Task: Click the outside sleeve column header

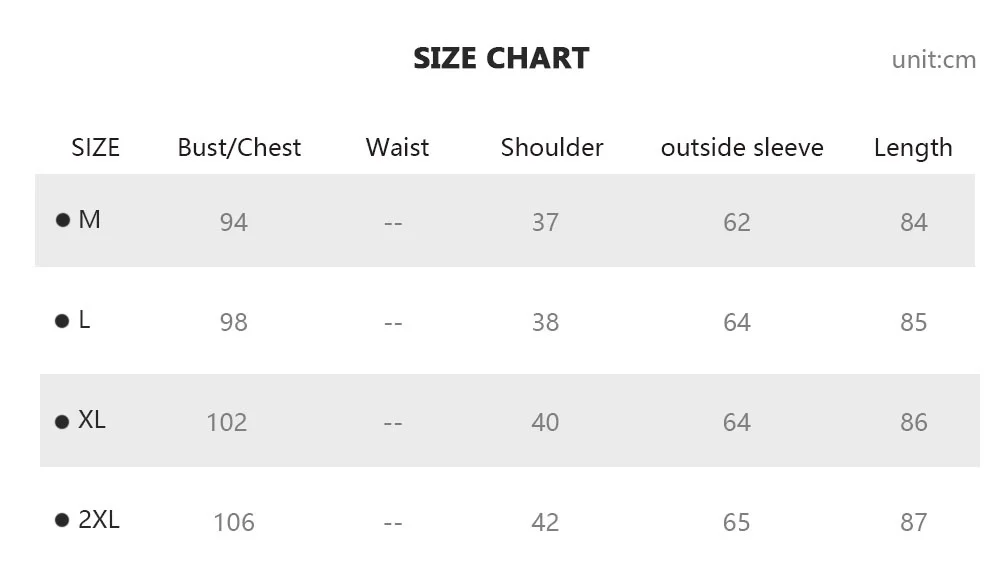Action: pyautogui.click(x=742, y=147)
